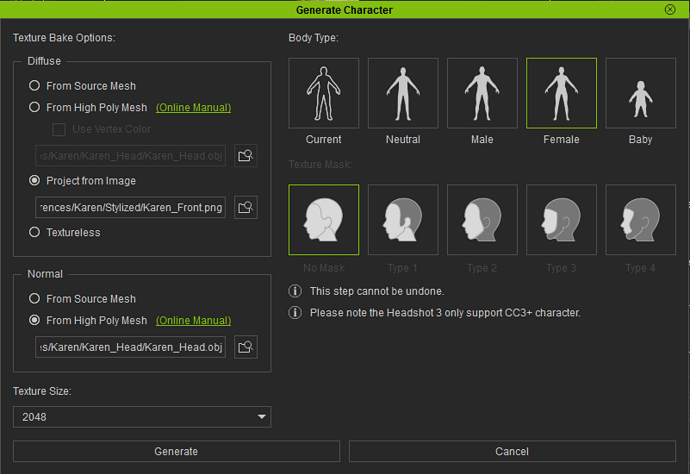The image size is (690, 474).
Task: Click the 'This step cannot be undone.' text
Action: pyautogui.click(x=377, y=291)
